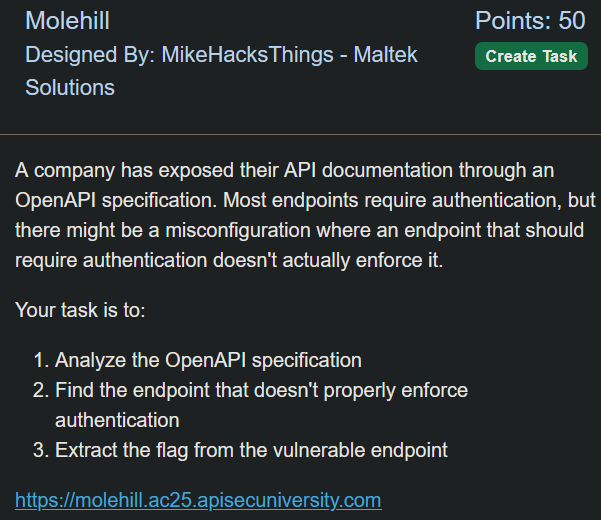The image size is (601, 520).
Task: Click the text doesn't actually enforce it
Action: click(x=328, y=261)
